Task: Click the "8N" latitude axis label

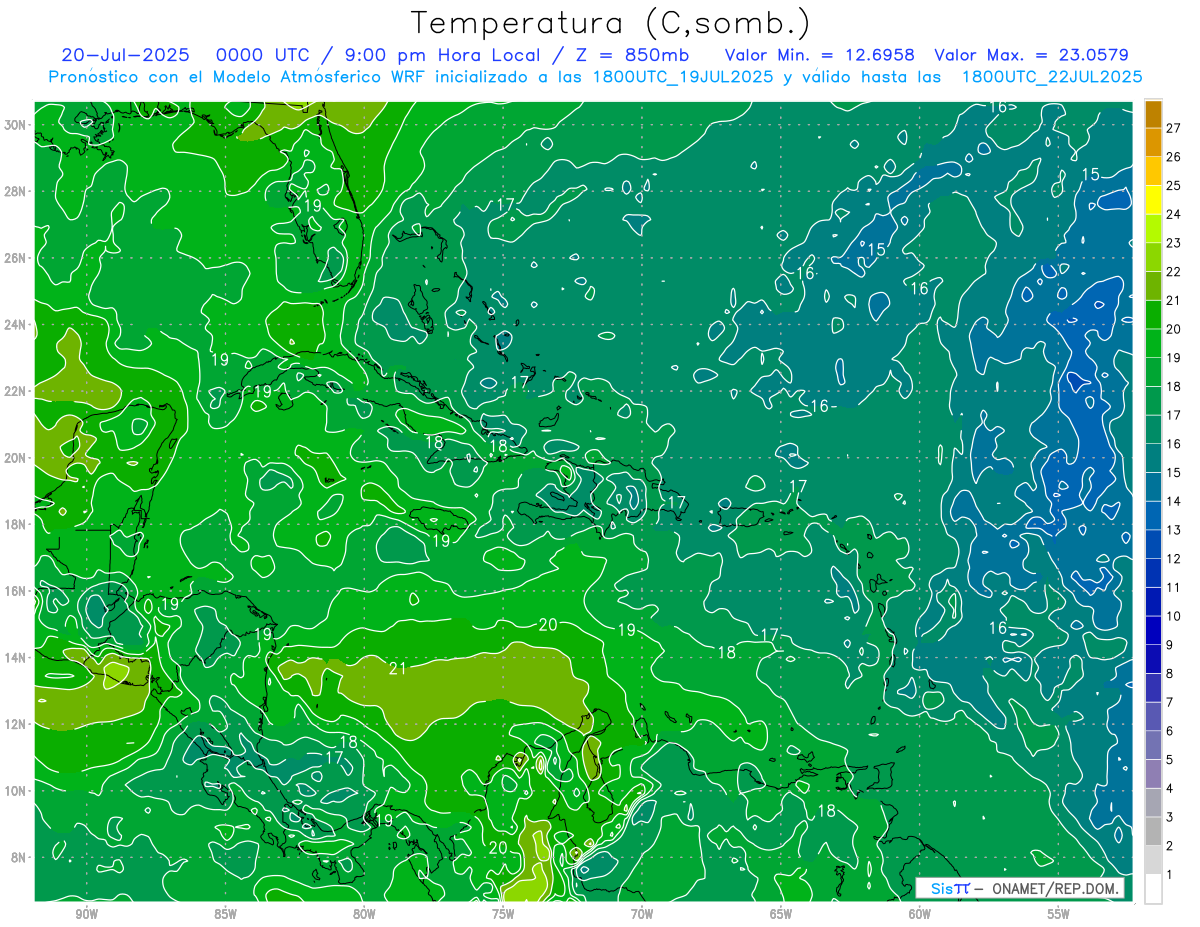Action: (x=20, y=857)
